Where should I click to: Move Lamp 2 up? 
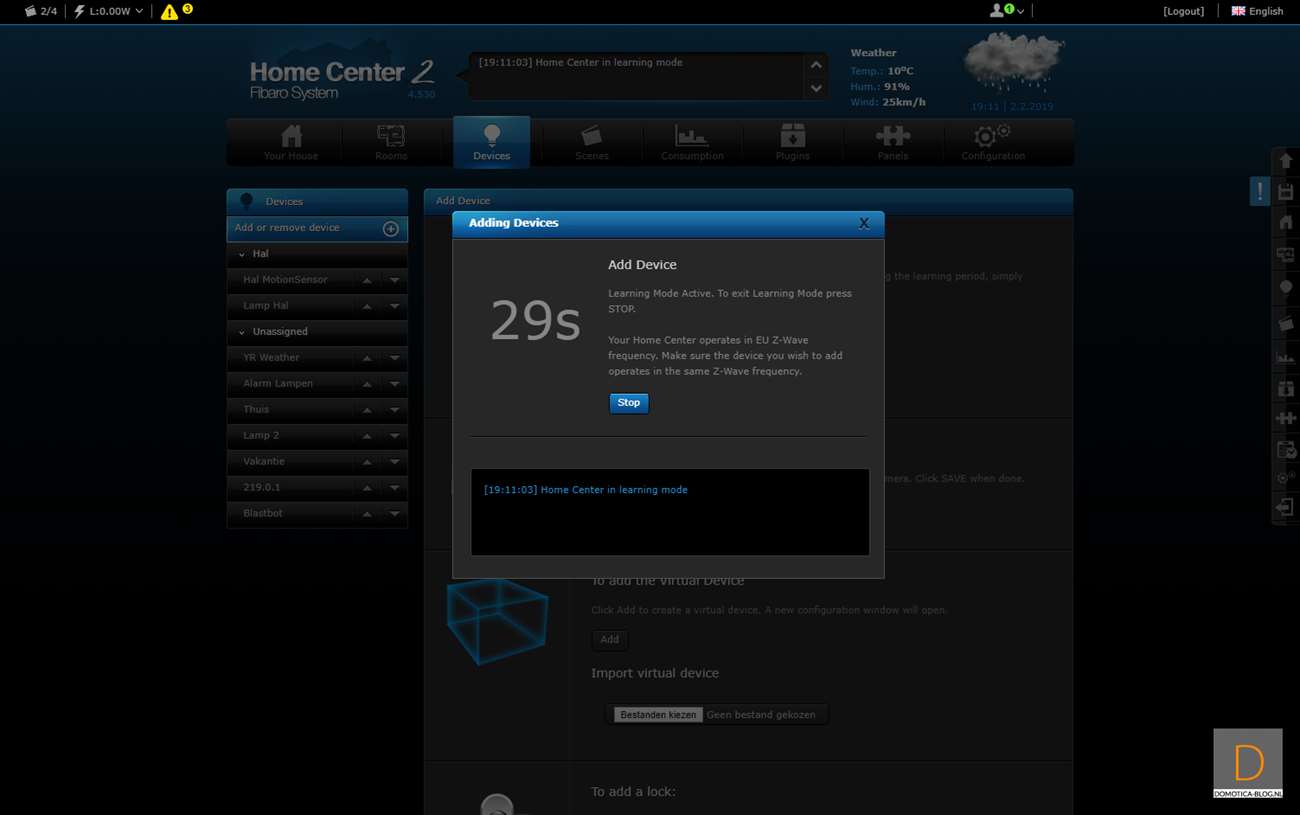coord(367,436)
